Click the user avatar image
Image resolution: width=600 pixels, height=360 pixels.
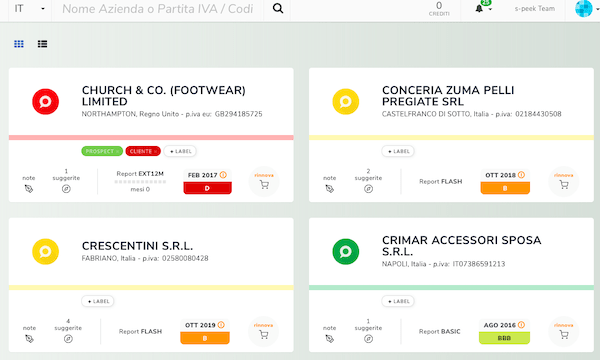tap(584, 8)
